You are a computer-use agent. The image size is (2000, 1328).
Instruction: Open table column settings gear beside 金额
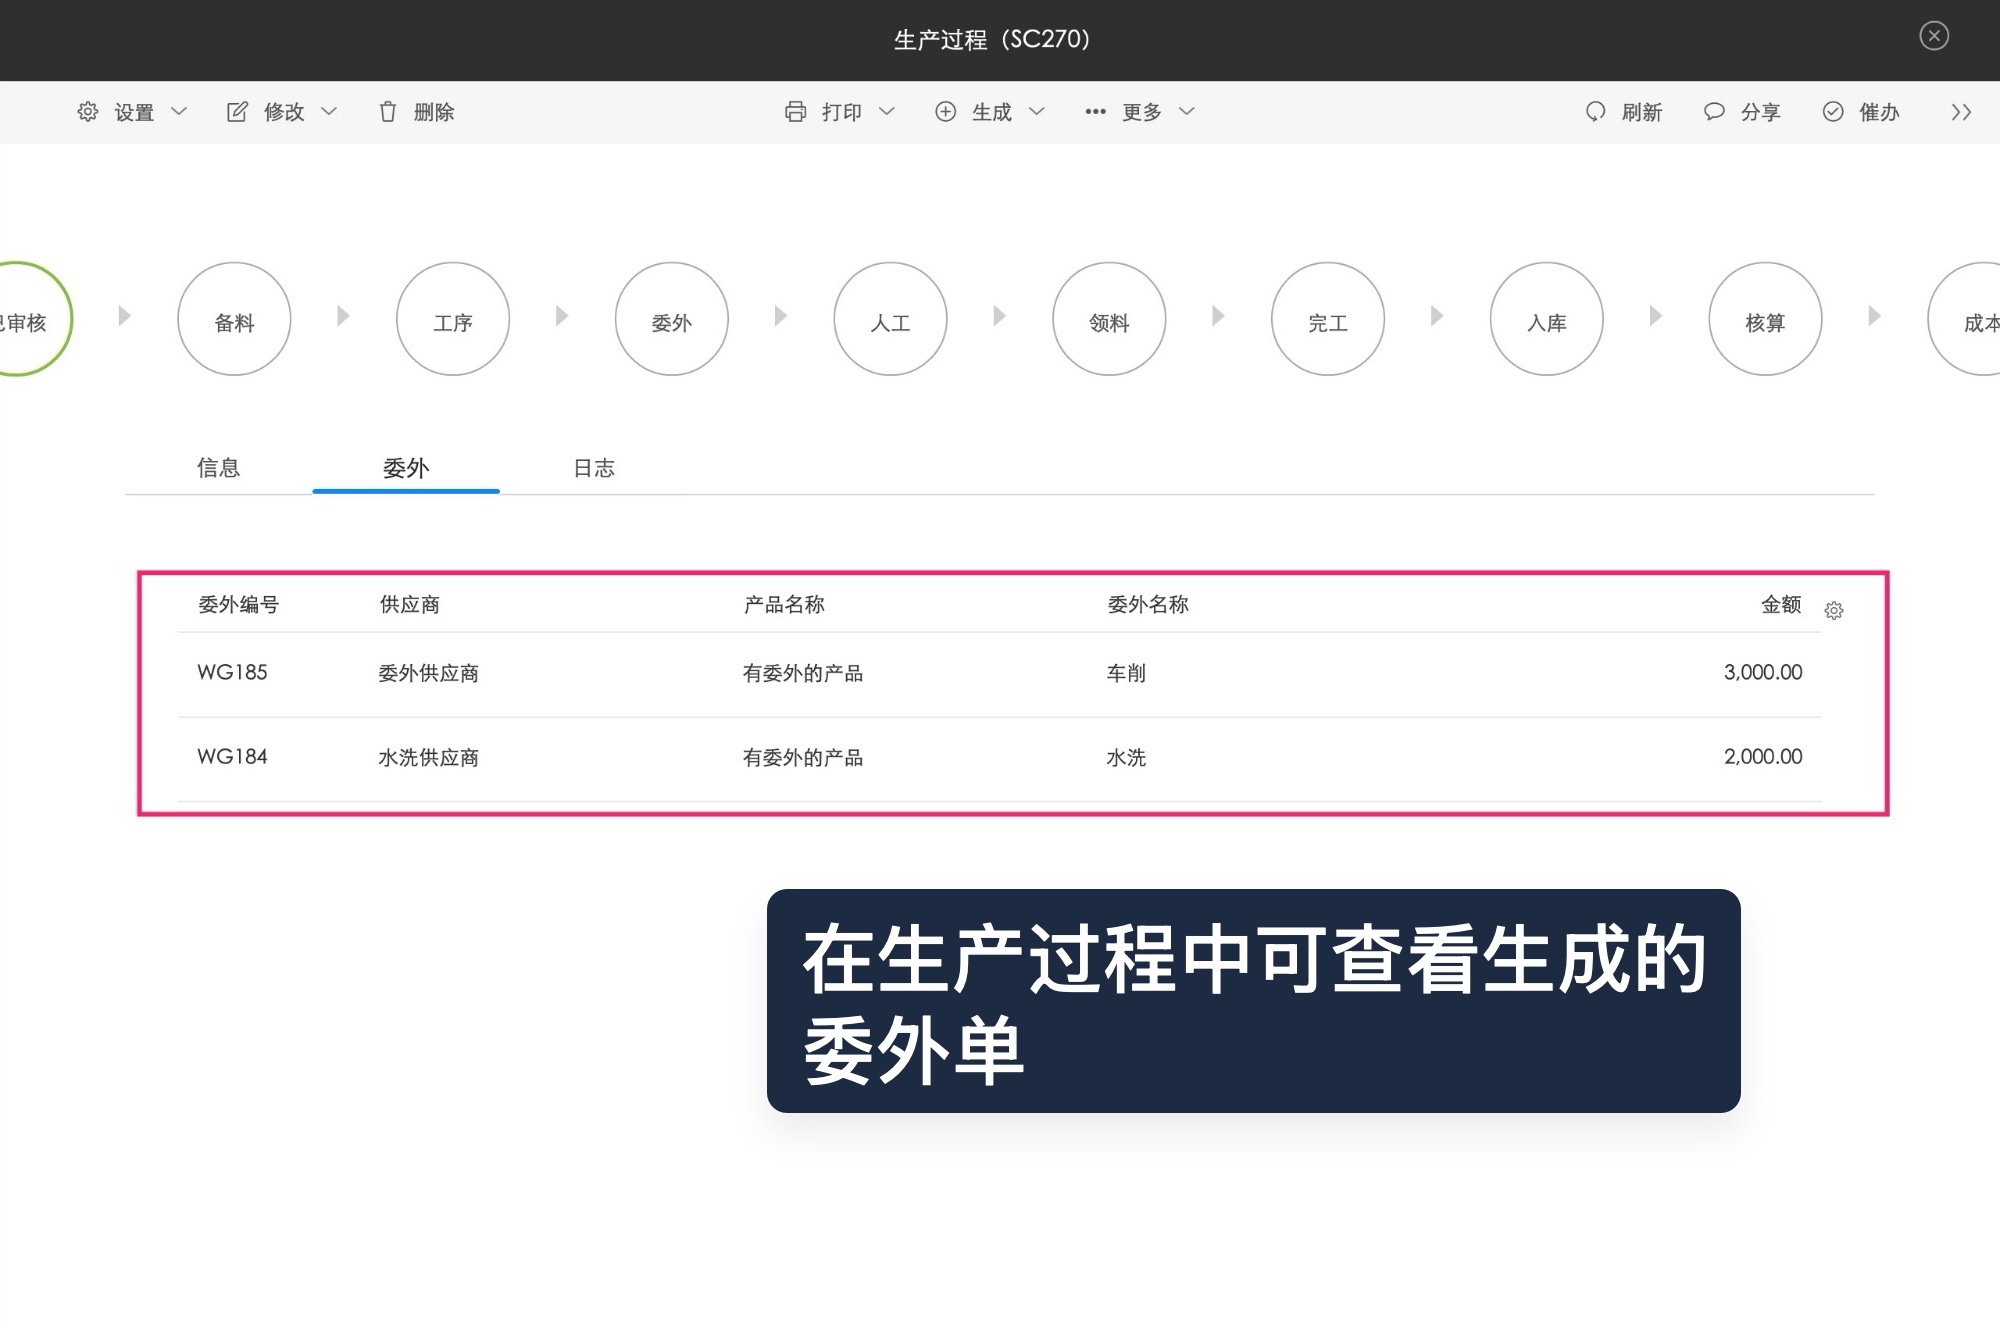(1836, 610)
